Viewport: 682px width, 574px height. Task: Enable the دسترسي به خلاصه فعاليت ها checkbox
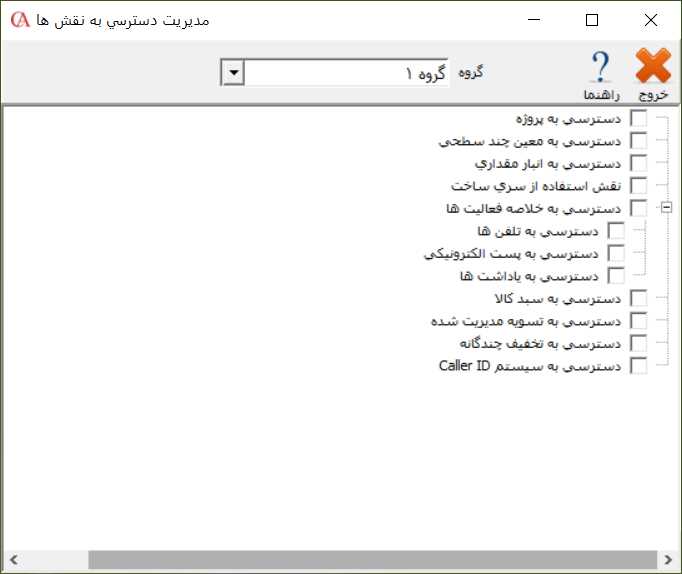coord(638,208)
